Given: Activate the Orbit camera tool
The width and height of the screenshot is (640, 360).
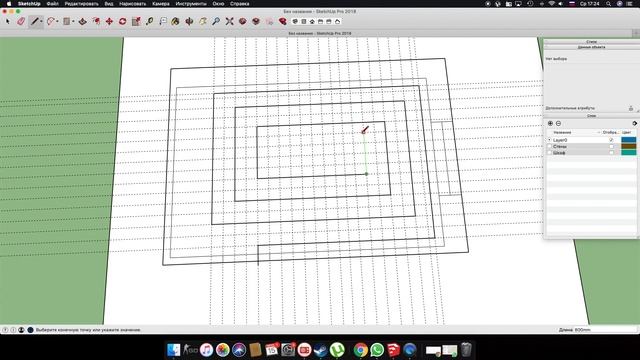Looking at the screenshot, I should point(189,21).
